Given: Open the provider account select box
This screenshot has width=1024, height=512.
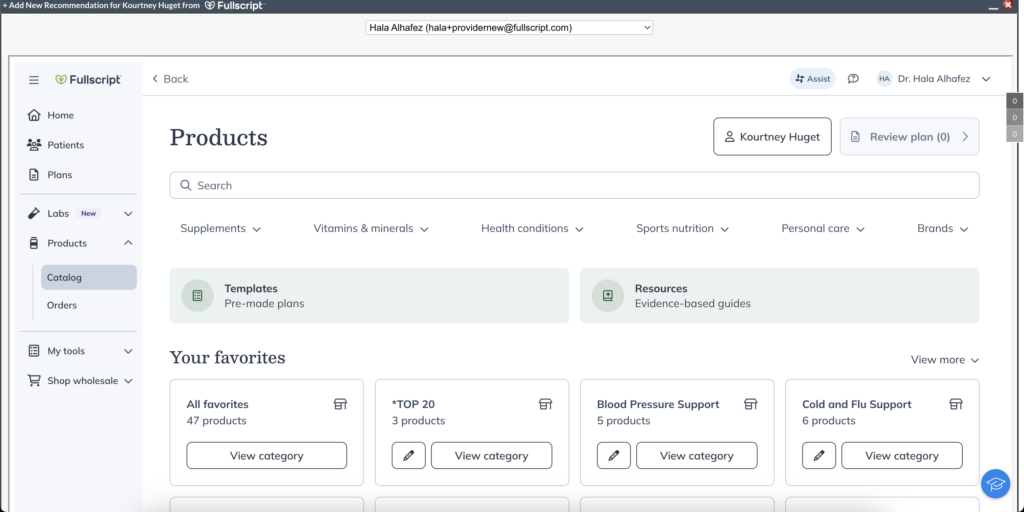Looking at the screenshot, I should tap(509, 27).
